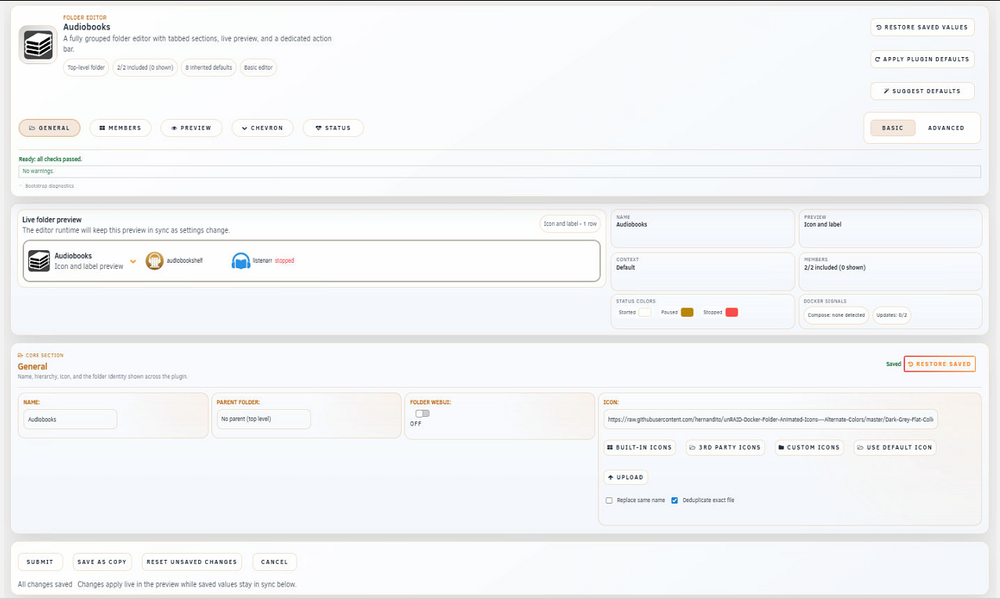Click the Audiobooks folder icon in the live preview

click(39, 260)
